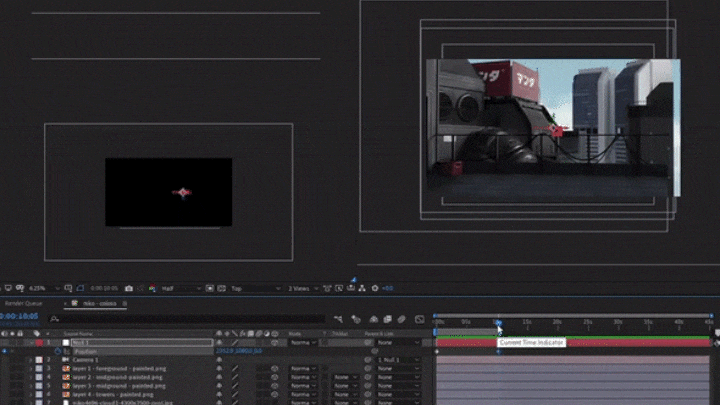
Task: Click the Position value 2352.0, 1080.0, 0.0
Action: 239,351
